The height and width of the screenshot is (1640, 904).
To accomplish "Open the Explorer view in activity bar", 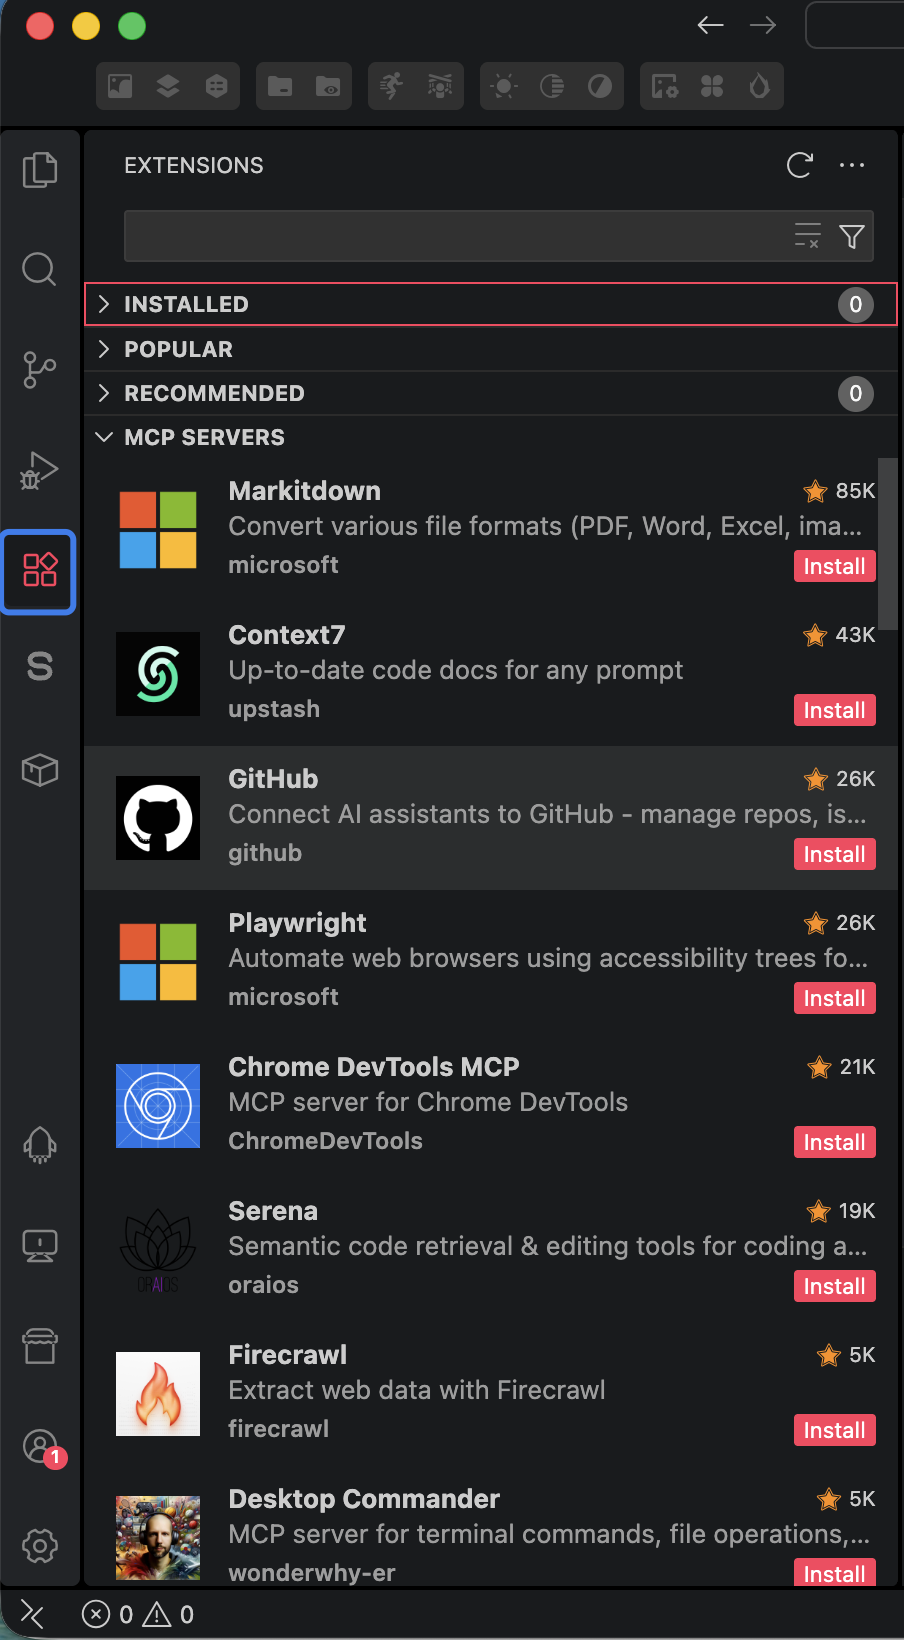I will [x=40, y=170].
